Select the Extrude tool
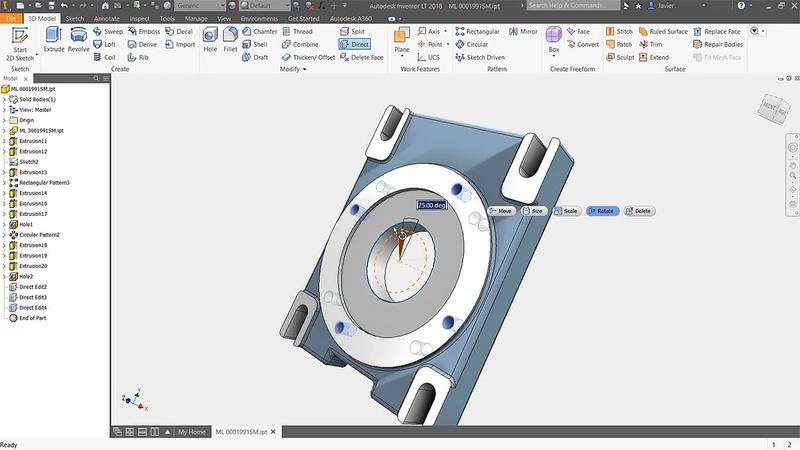Image resolution: width=800 pixels, height=450 pixels. click(x=52, y=41)
